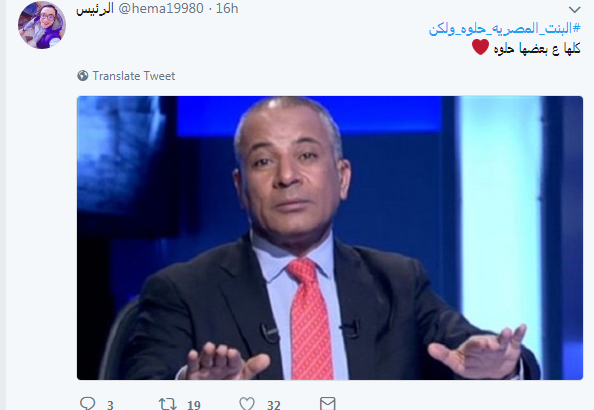Open the blue Arabic hashtag link

coord(504,29)
